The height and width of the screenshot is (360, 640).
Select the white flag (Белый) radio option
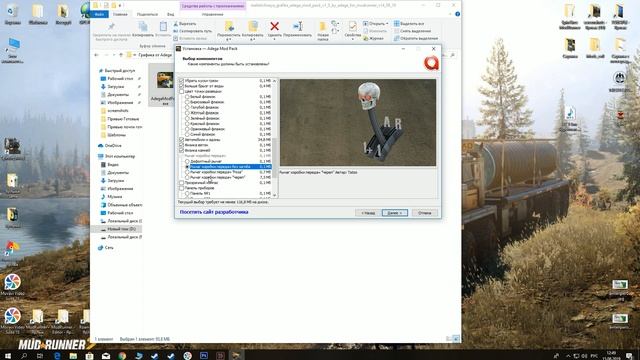click(187, 97)
